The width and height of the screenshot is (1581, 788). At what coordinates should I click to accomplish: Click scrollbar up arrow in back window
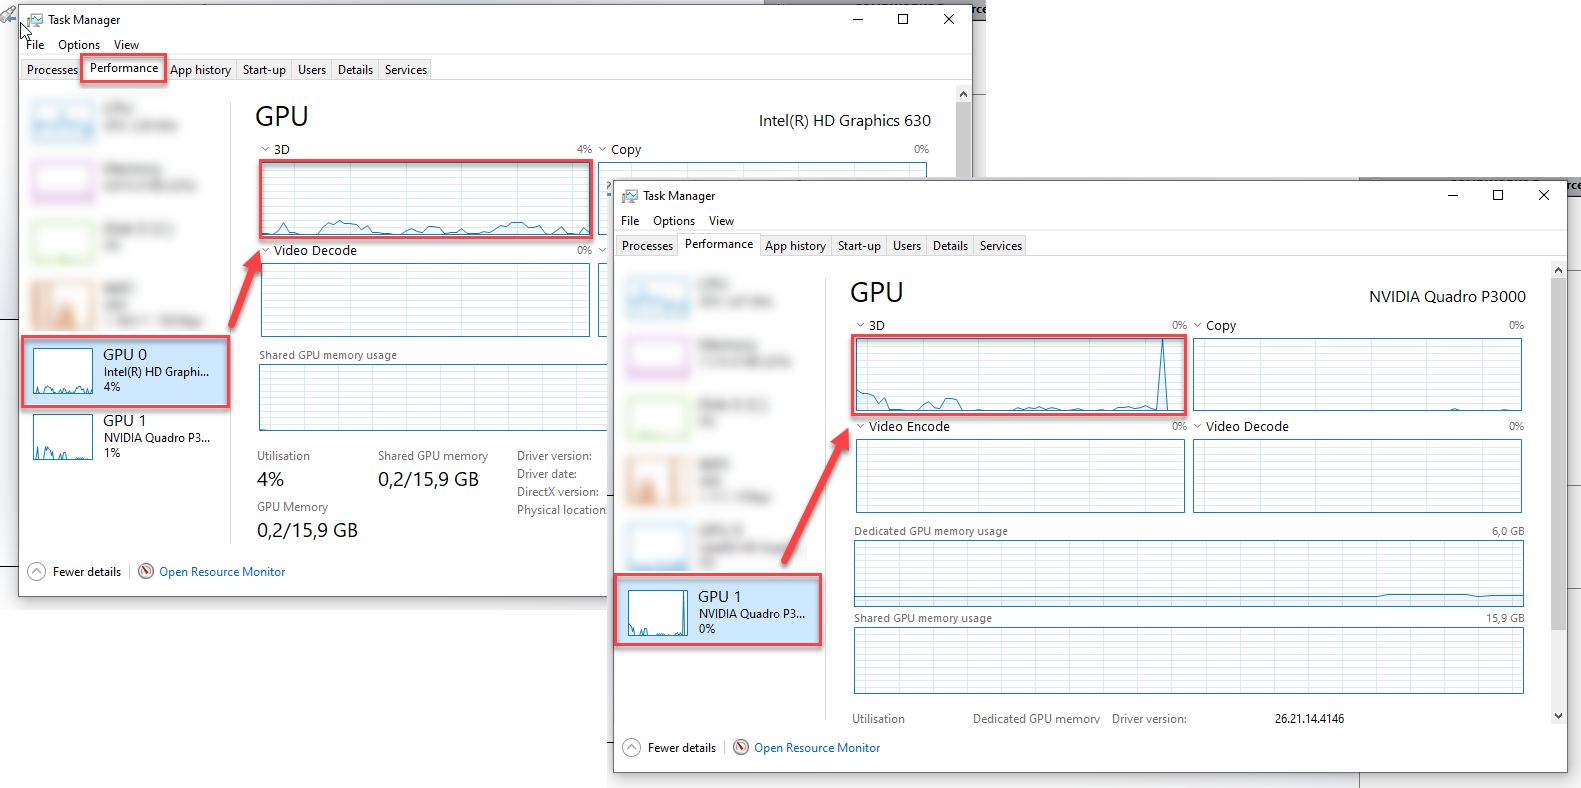[963, 94]
